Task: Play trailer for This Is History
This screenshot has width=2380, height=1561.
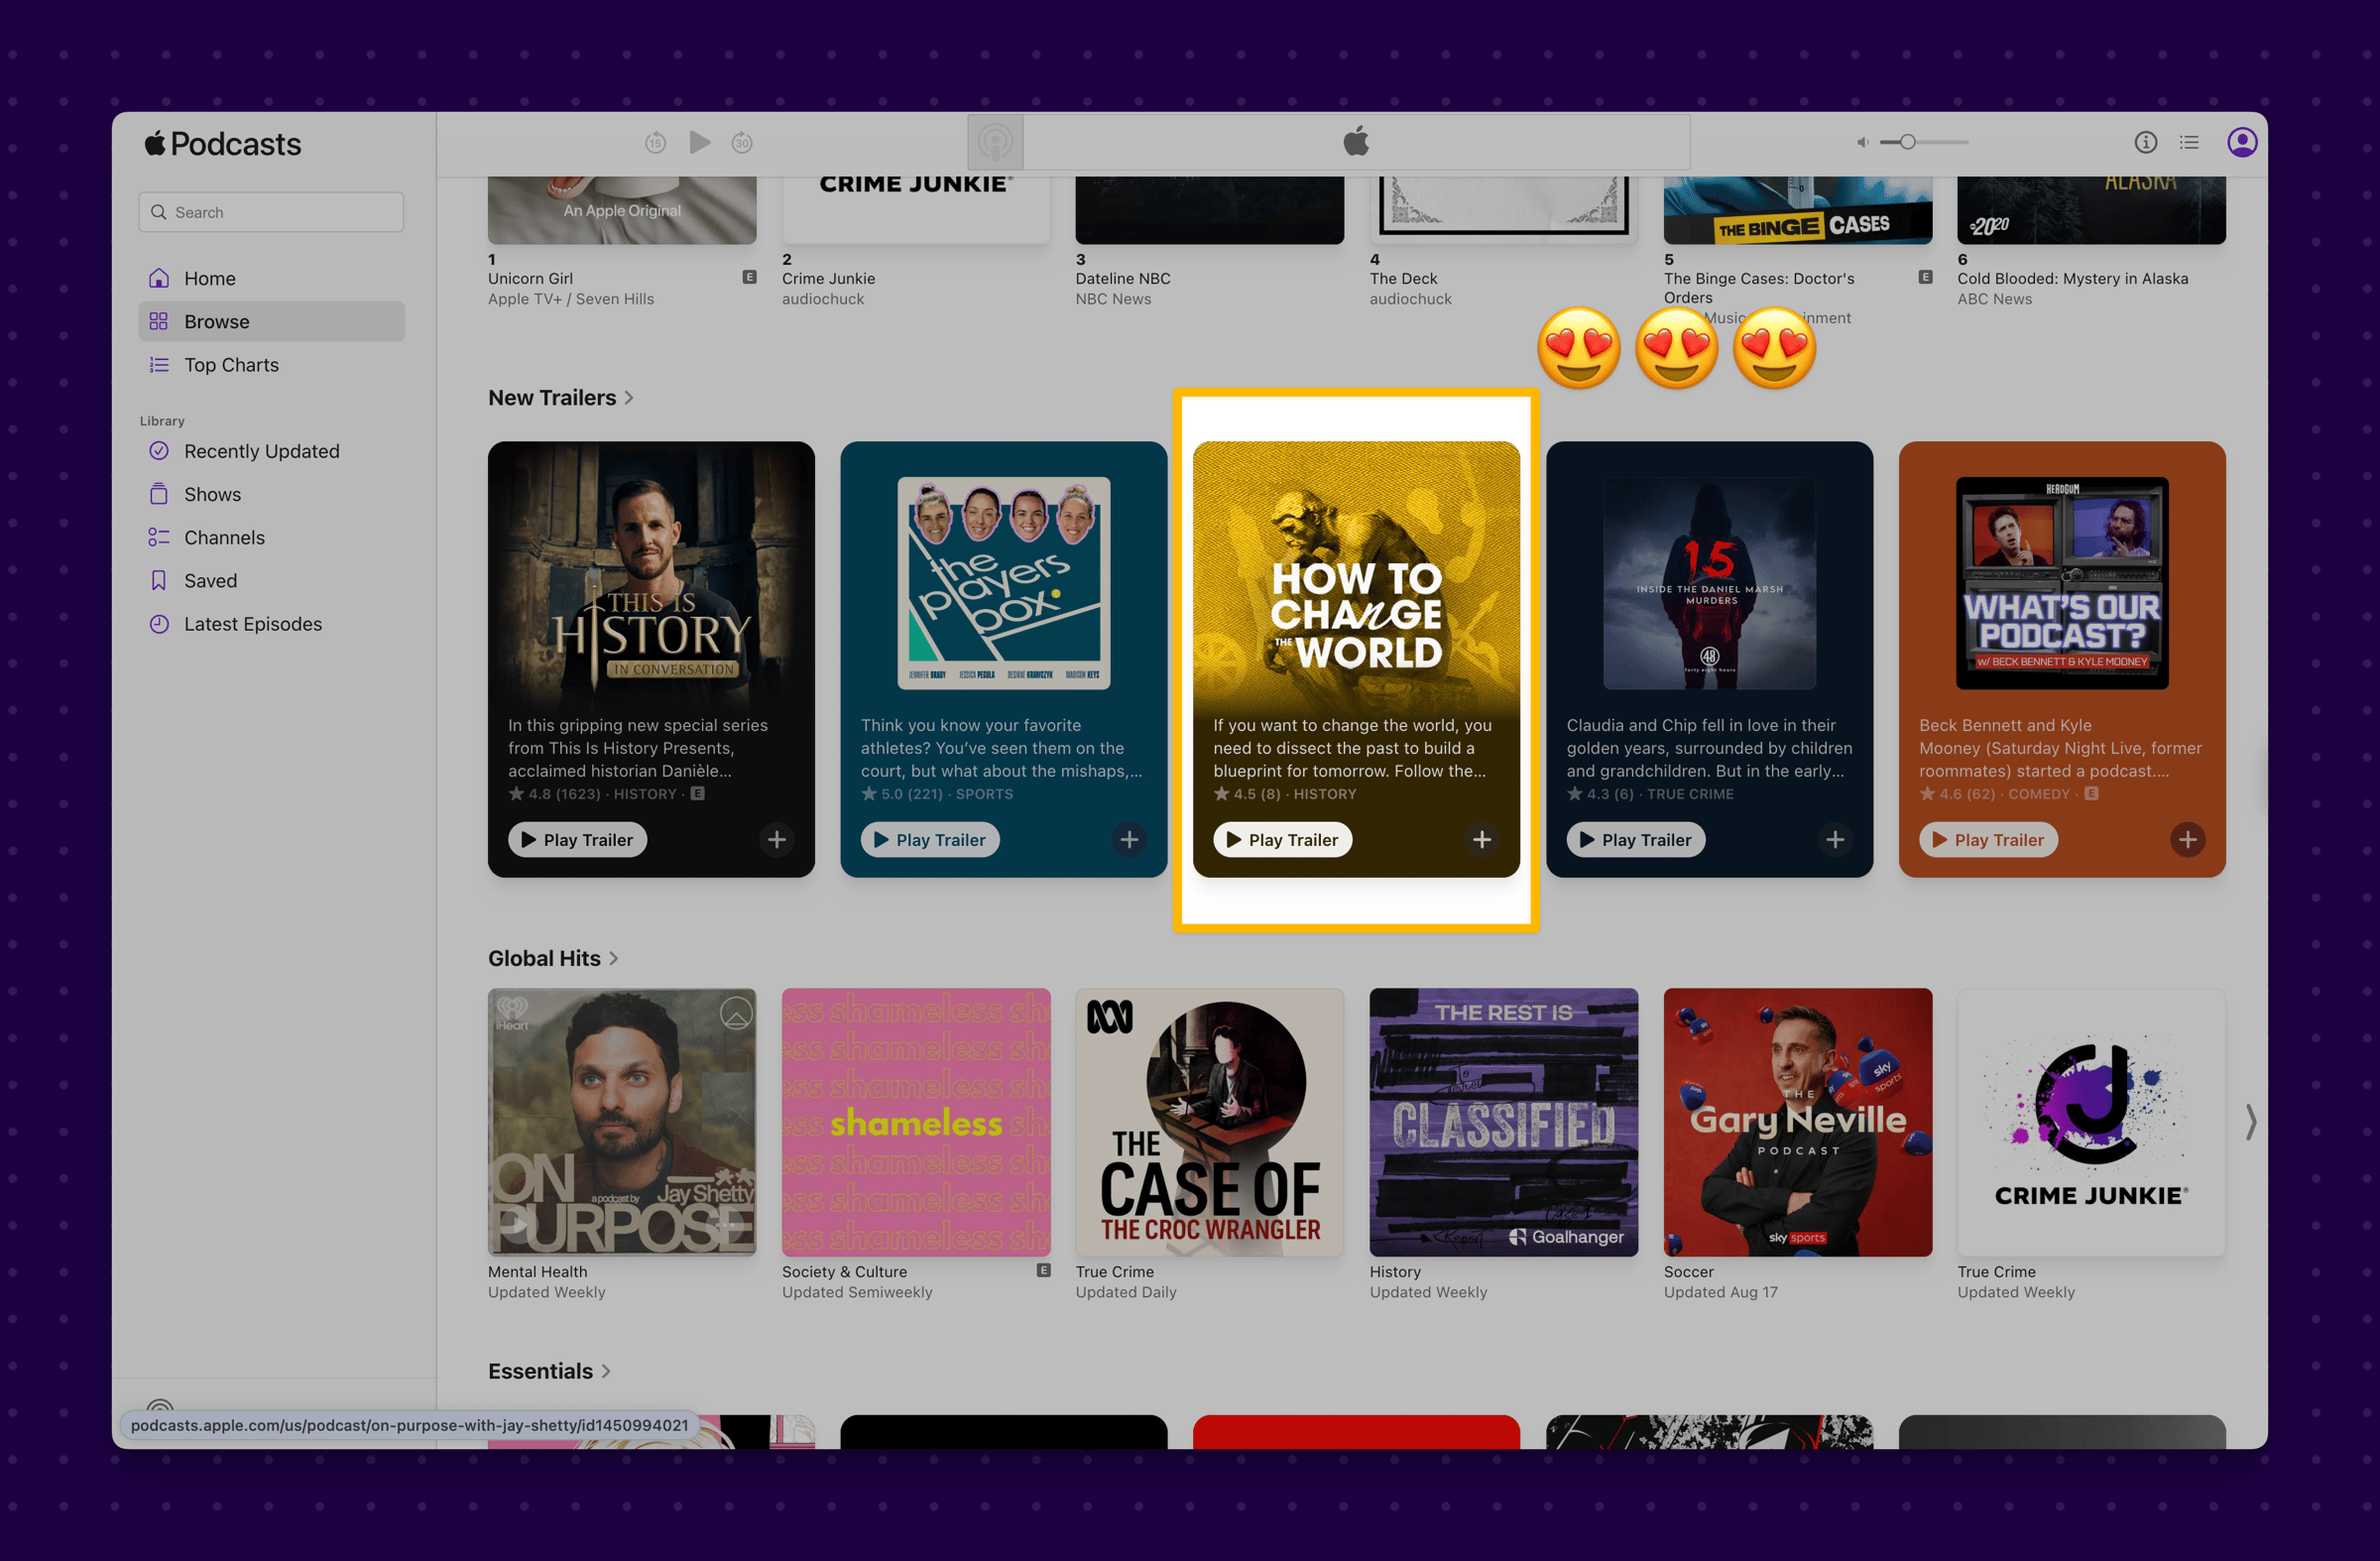Action: click(577, 840)
